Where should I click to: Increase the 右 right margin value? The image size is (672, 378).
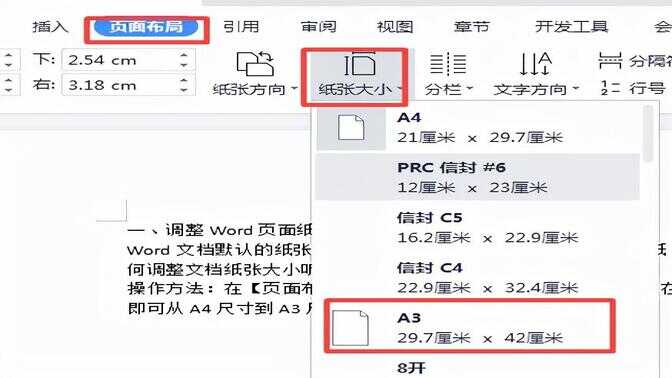[x=184, y=80]
